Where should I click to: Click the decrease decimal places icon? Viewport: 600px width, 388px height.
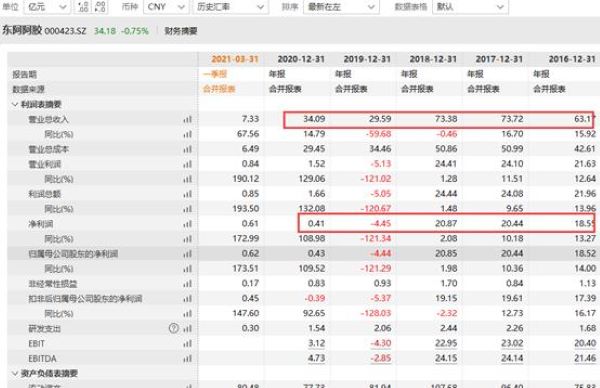(100, 7)
